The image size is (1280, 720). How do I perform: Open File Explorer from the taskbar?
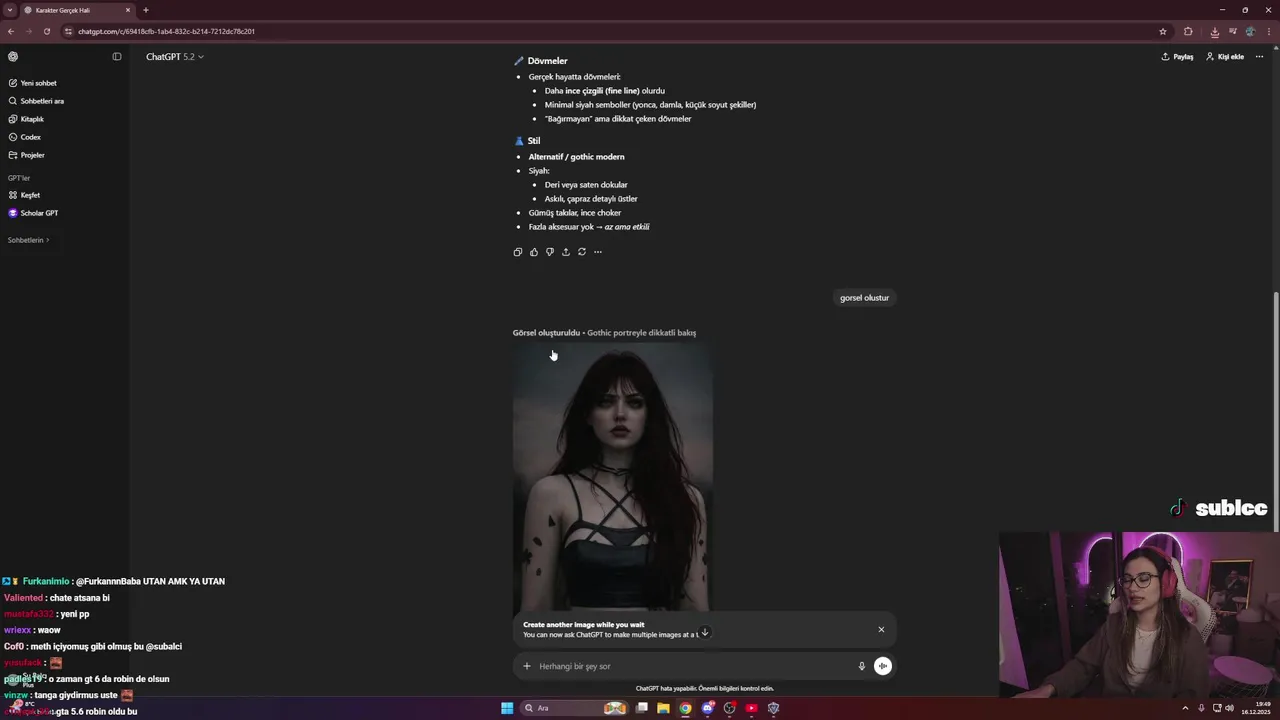[x=663, y=708]
